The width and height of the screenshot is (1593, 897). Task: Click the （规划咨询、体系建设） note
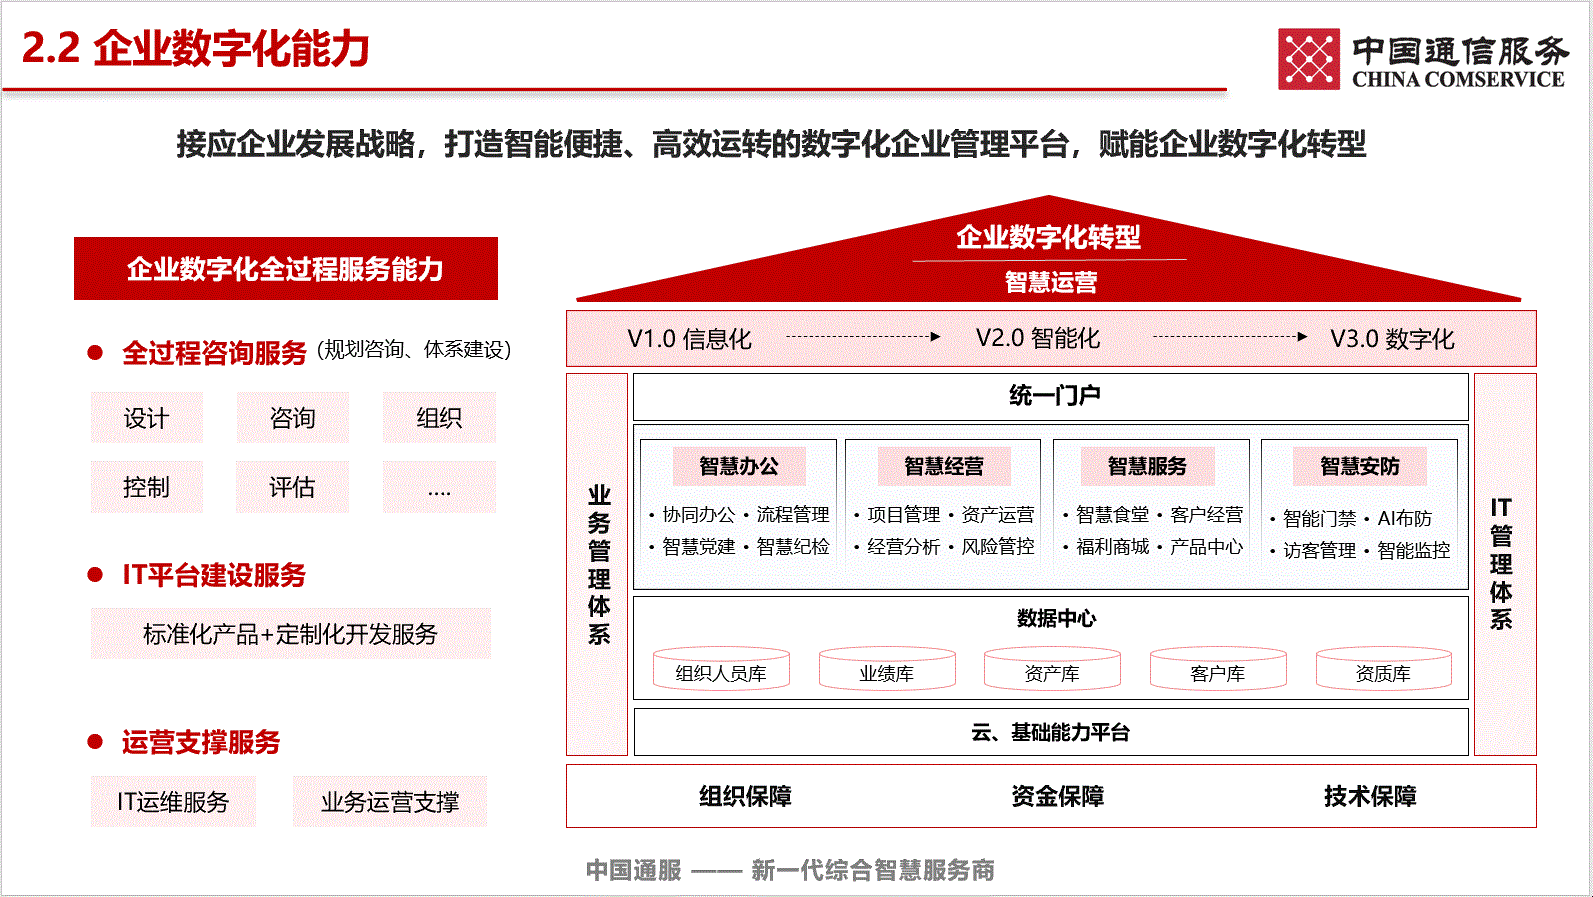tap(414, 350)
